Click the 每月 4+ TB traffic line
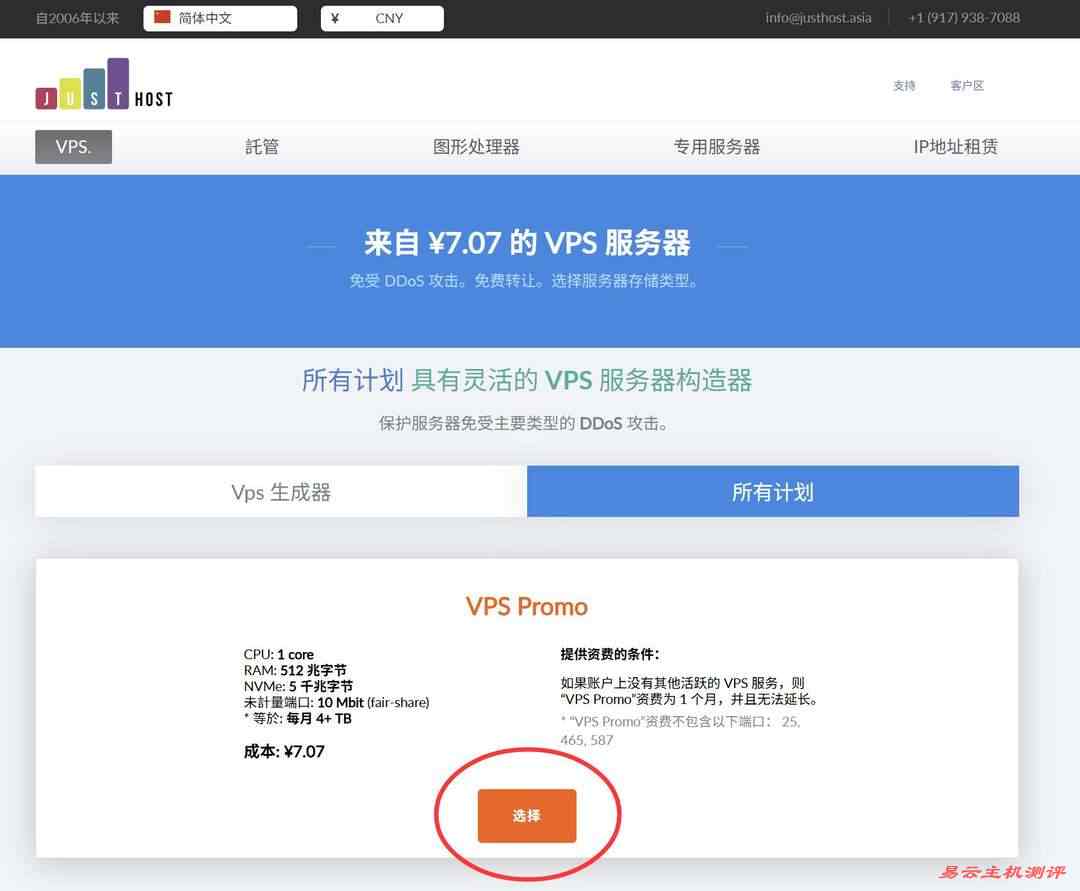 point(298,718)
